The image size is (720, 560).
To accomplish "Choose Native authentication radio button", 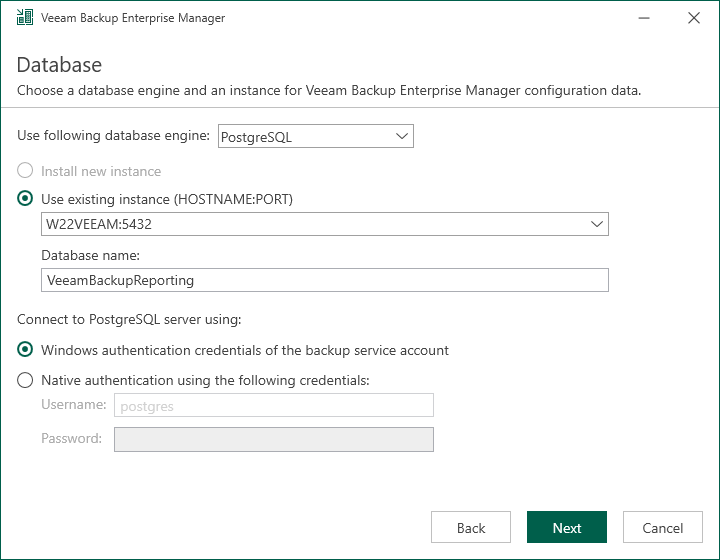I will [x=25, y=380].
